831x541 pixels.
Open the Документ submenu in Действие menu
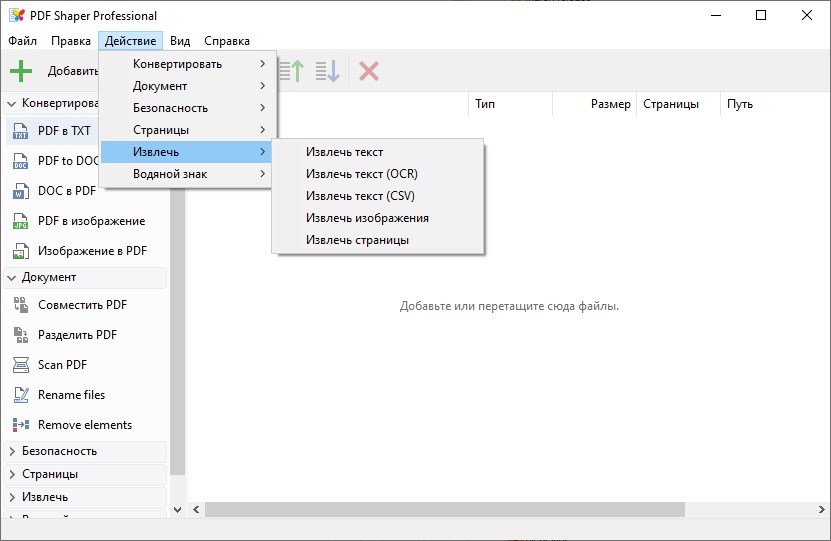coord(188,86)
